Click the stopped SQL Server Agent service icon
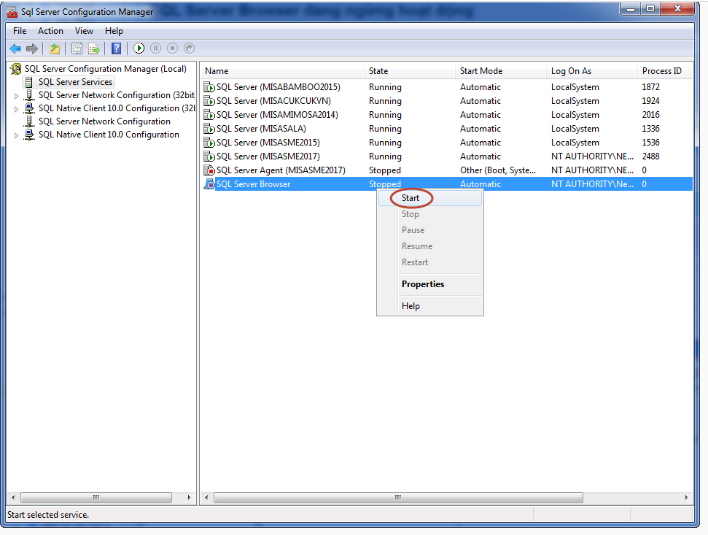This screenshot has width=708, height=535. pos(209,170)
